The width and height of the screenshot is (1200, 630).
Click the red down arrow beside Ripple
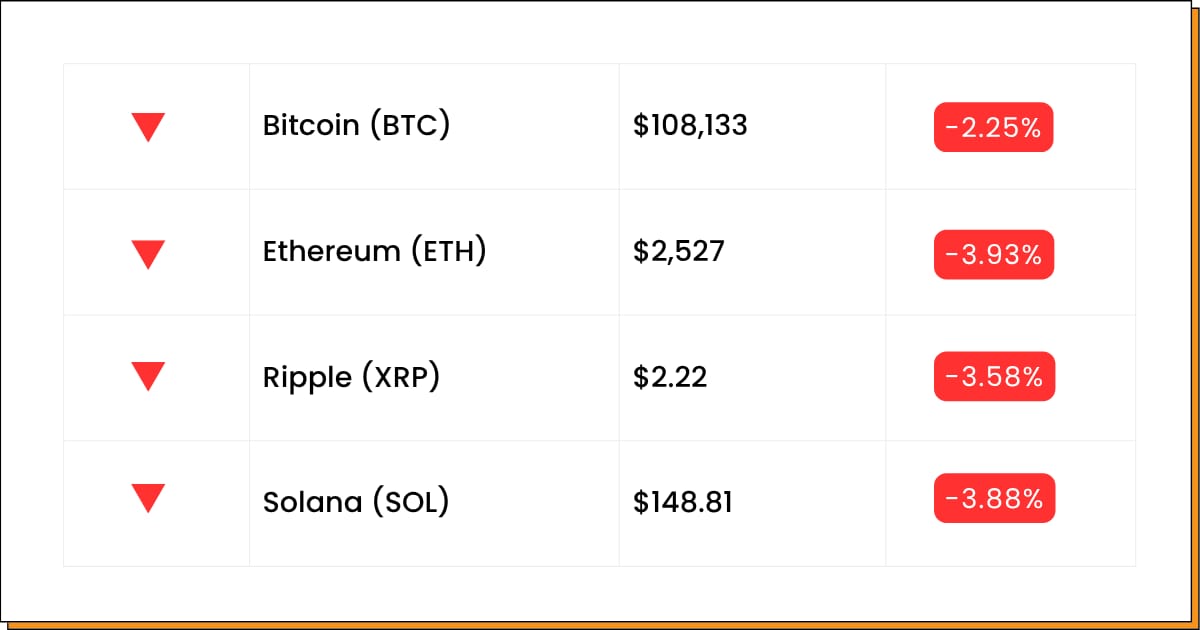point(148,377)
